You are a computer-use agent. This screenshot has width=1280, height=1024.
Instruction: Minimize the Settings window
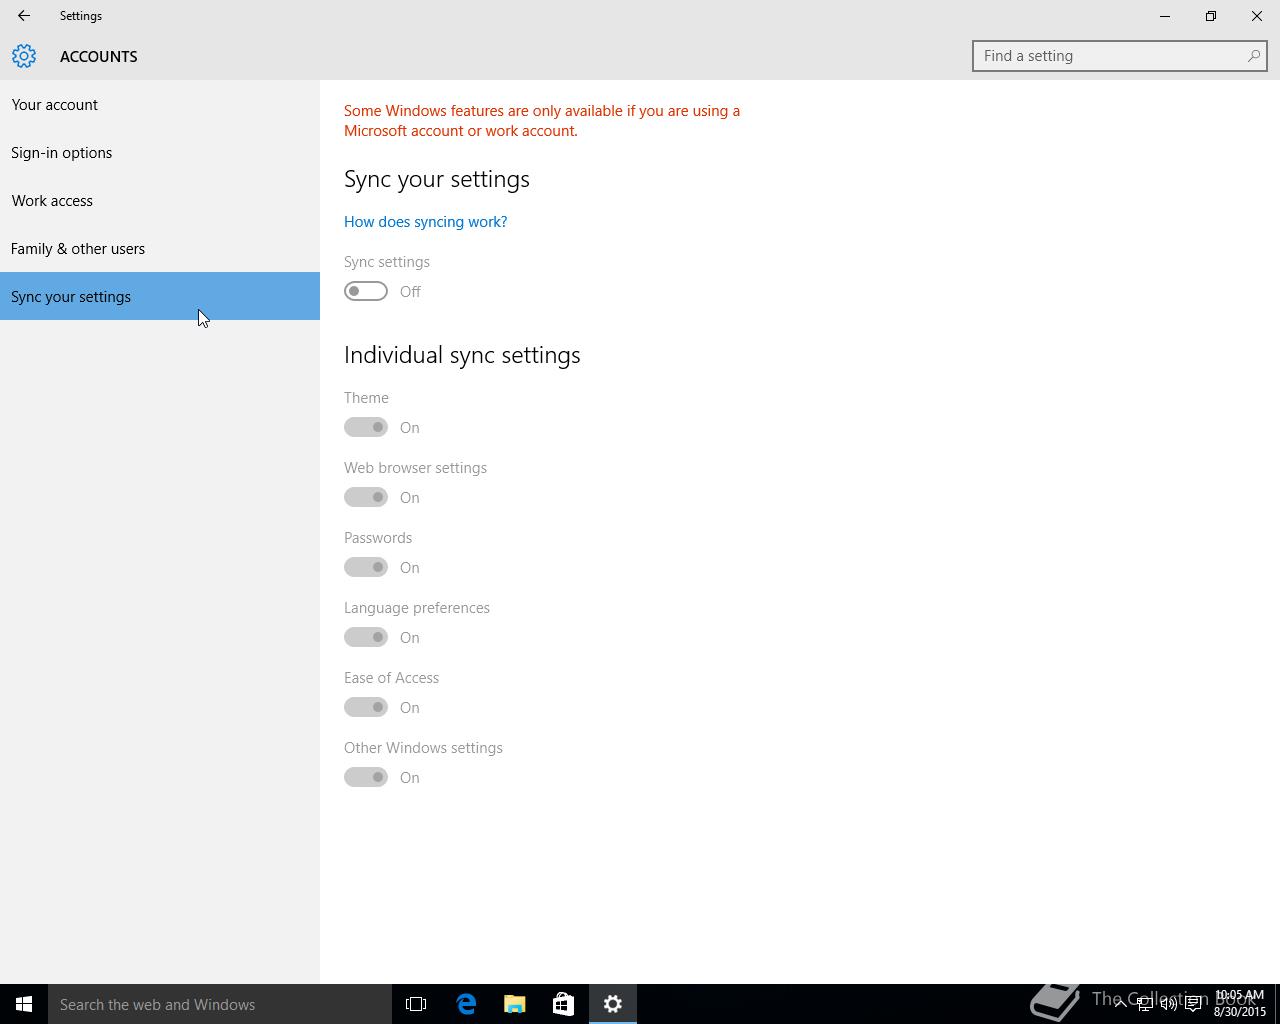pyautogui.click(x=1165, y=16)
